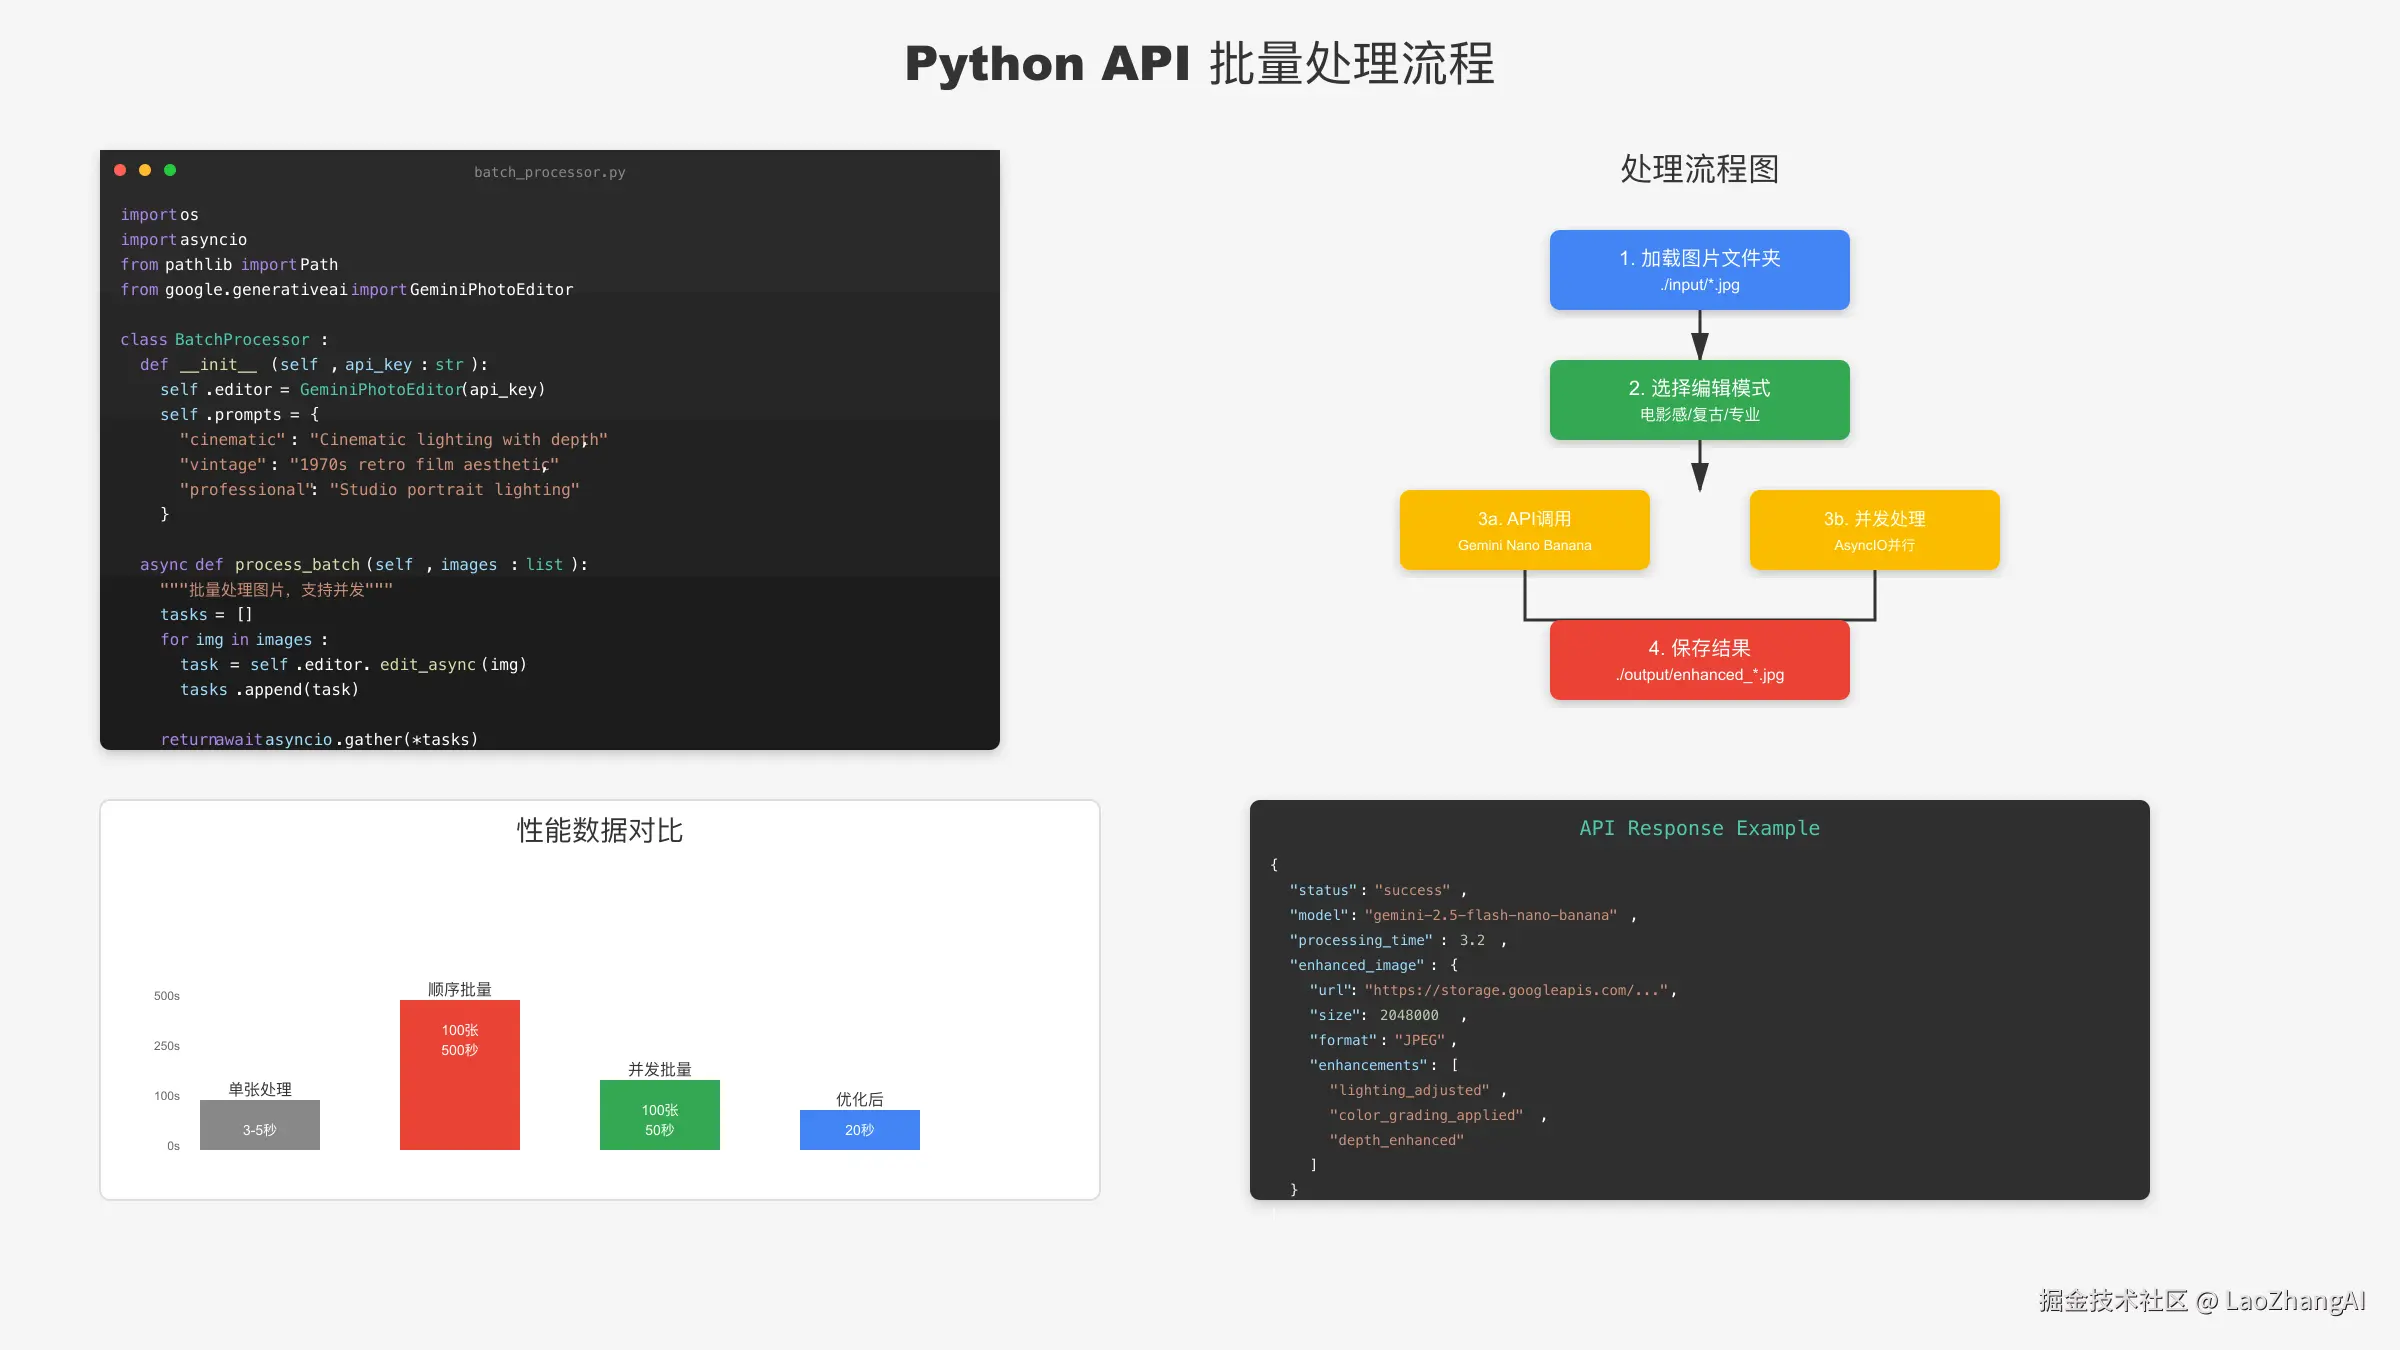
Task: Maximize the code editor window
Action: click(x=171, y=170)
